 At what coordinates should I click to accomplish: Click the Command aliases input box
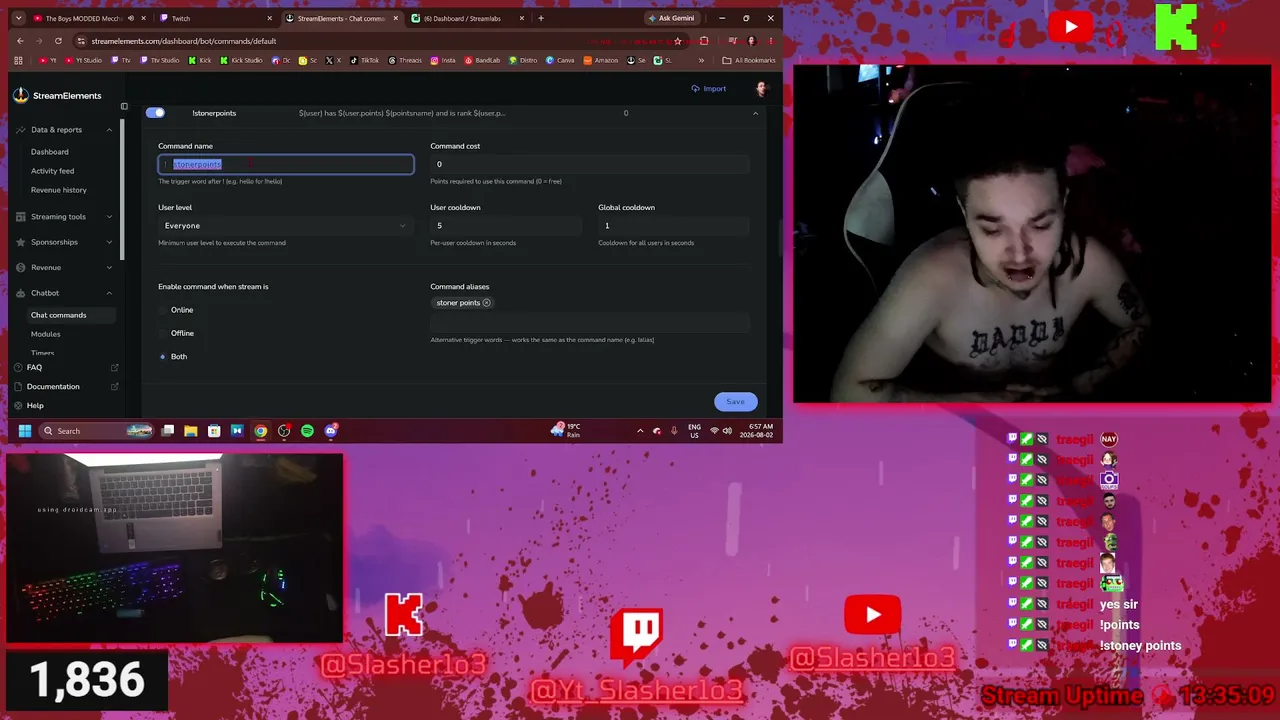coord(590,322)
